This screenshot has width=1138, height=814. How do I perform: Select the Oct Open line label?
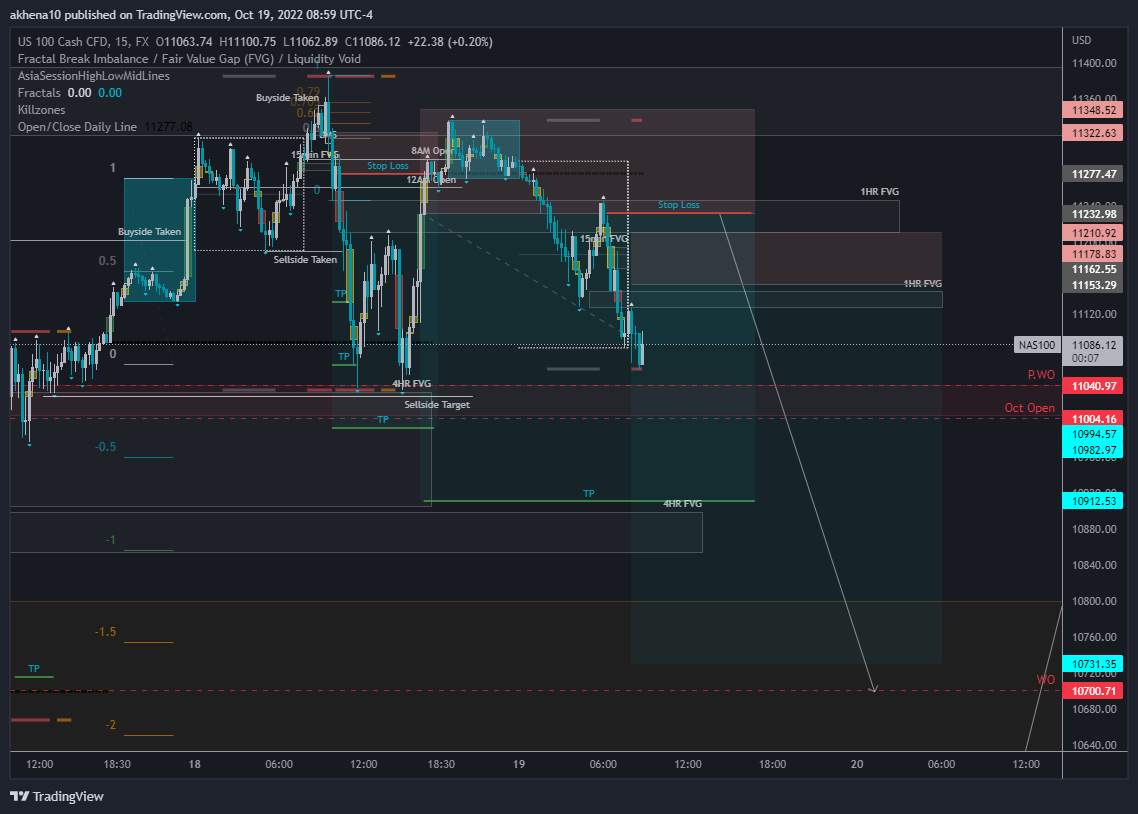pyautogui.click(x=1029, y=408)
